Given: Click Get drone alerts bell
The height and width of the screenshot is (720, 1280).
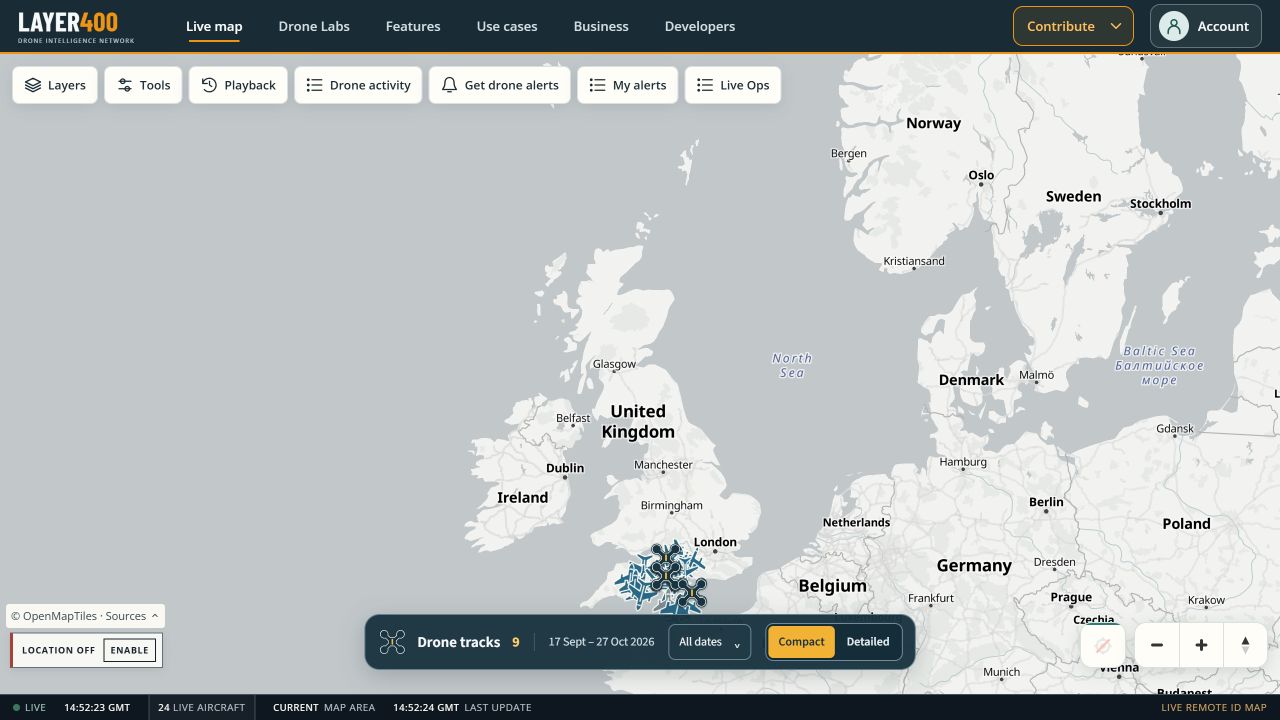Looking at the screenshot, I should pyautogui.click(x=449, y=85).
